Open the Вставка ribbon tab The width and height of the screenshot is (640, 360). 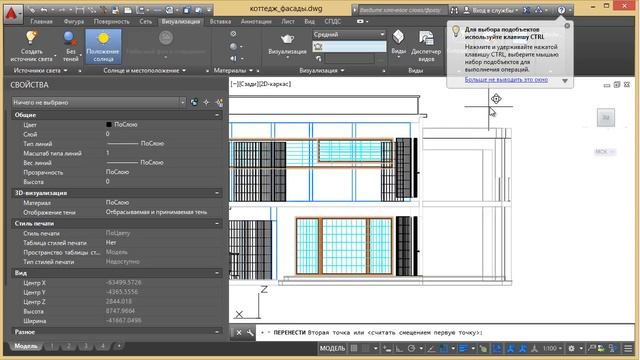[220, 22]
